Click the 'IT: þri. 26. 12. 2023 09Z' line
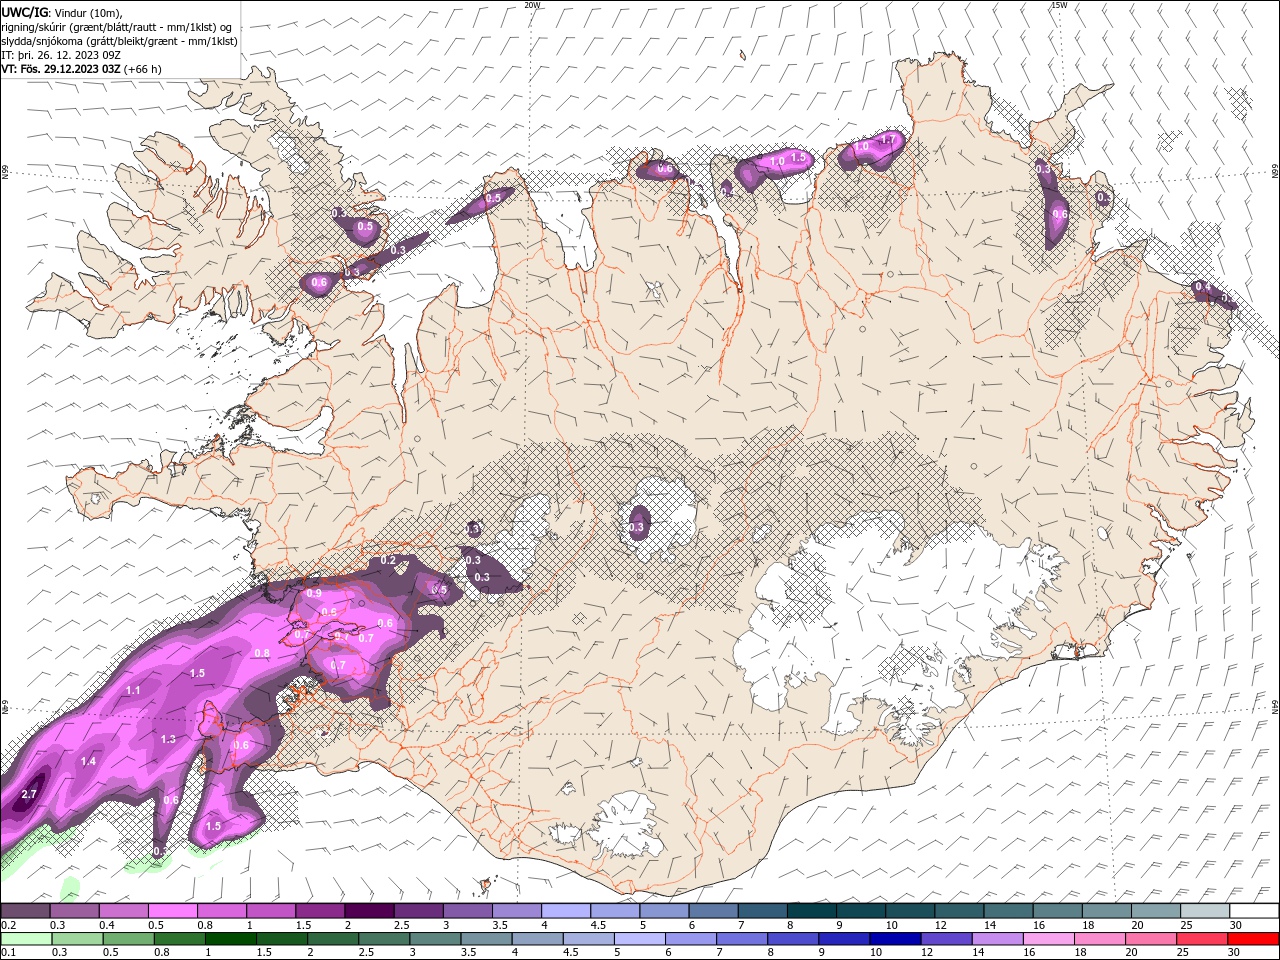Image resolution: width=1280 pixels, height=960 pixels. pos(61,55)
